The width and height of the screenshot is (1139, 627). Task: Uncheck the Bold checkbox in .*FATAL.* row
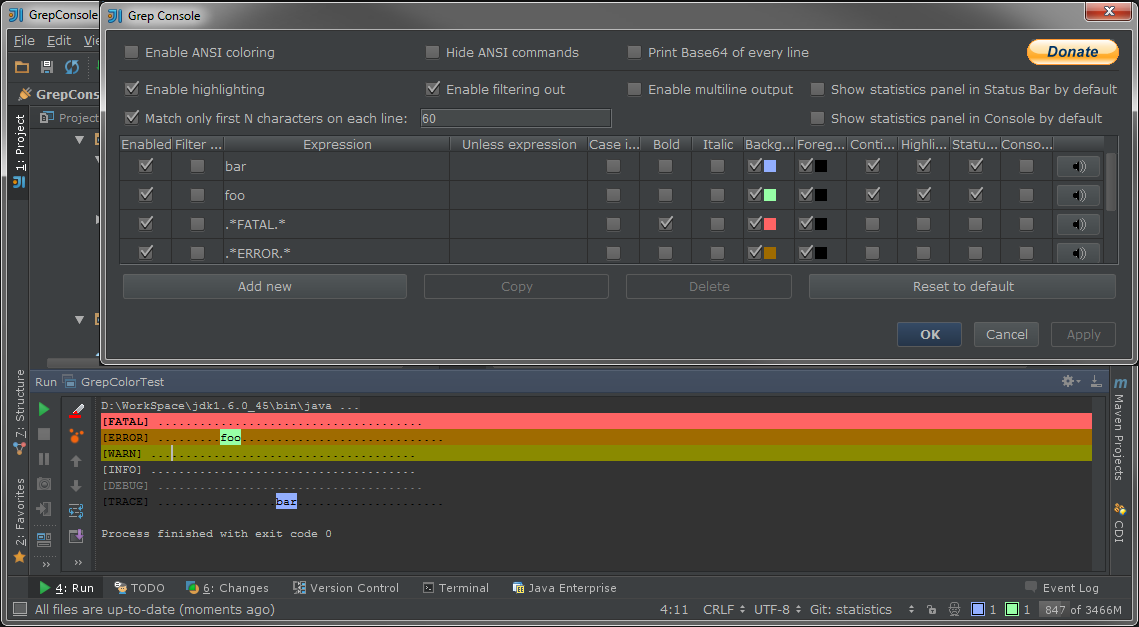tap(665, 224)
